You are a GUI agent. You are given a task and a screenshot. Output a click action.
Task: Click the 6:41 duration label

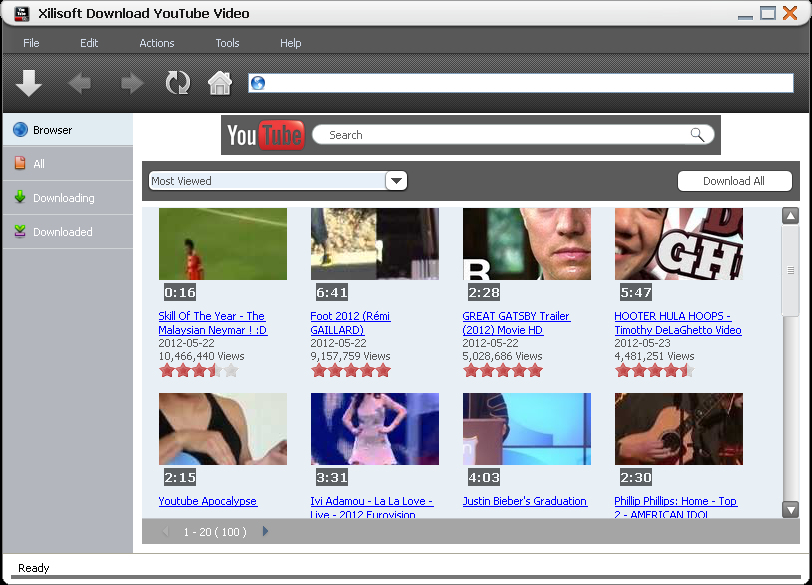click(331, 292)
